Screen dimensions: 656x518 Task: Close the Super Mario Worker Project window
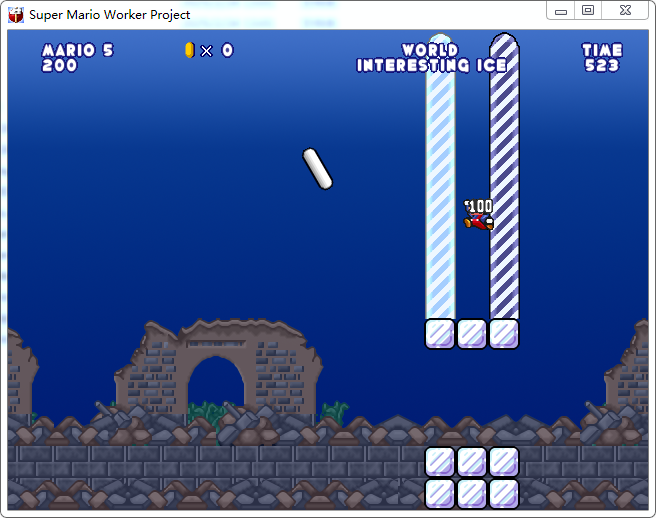[625, 10]
